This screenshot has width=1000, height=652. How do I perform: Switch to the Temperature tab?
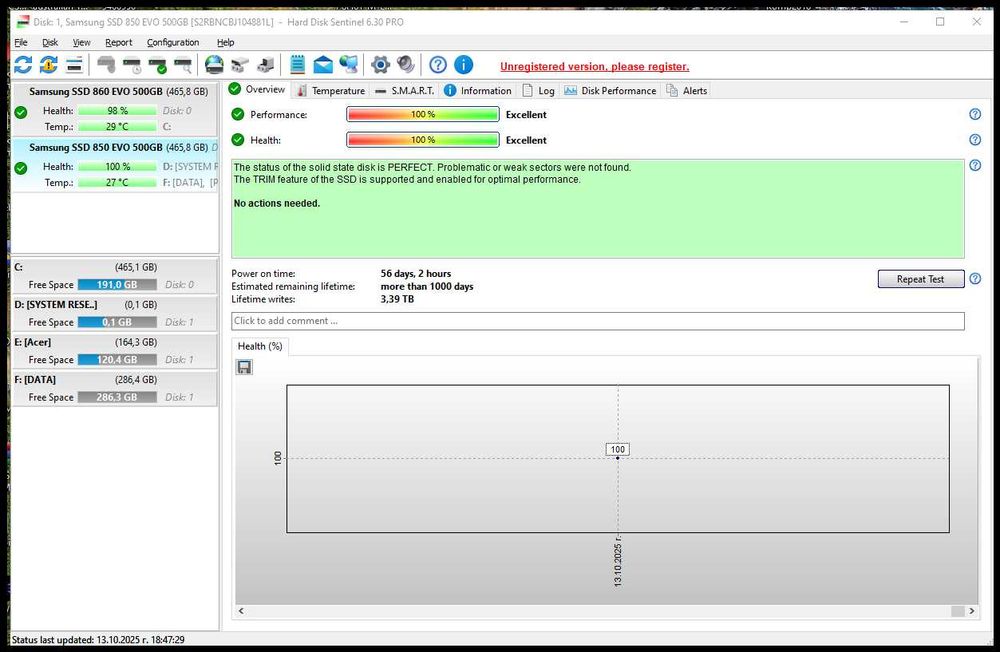331,91
